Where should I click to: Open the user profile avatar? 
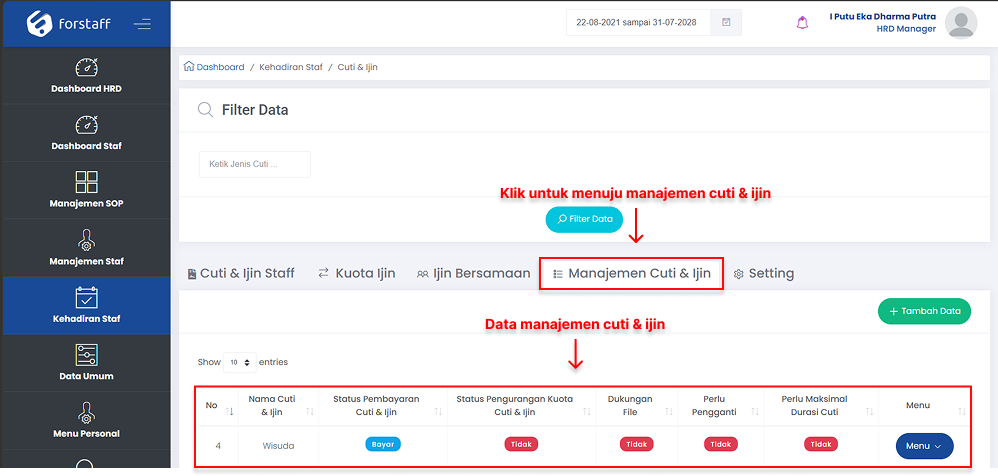point(960,23)
